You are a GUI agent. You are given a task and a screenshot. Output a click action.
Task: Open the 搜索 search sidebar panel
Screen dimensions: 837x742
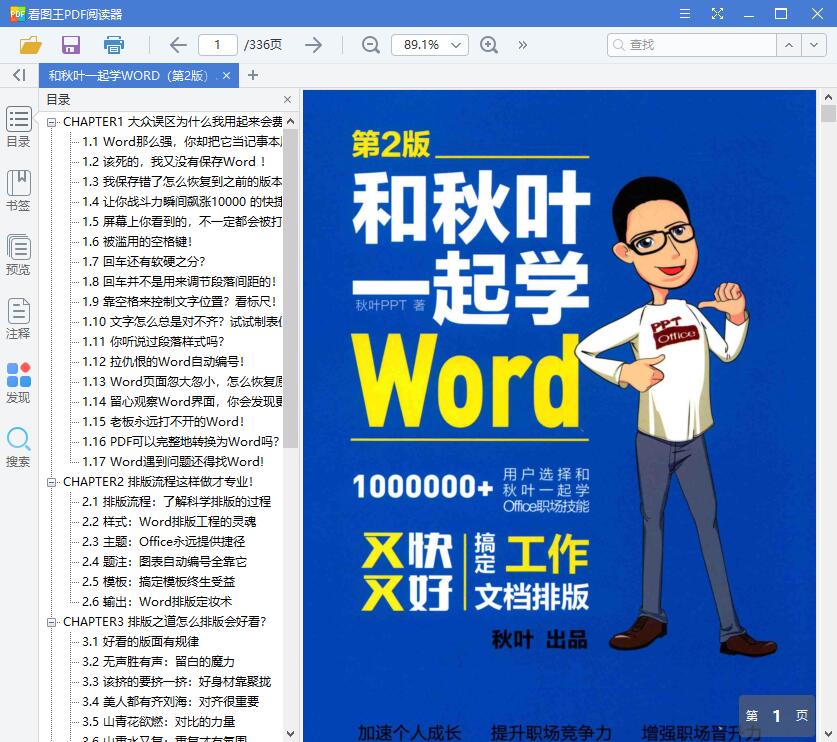click(x=19, y=447)
